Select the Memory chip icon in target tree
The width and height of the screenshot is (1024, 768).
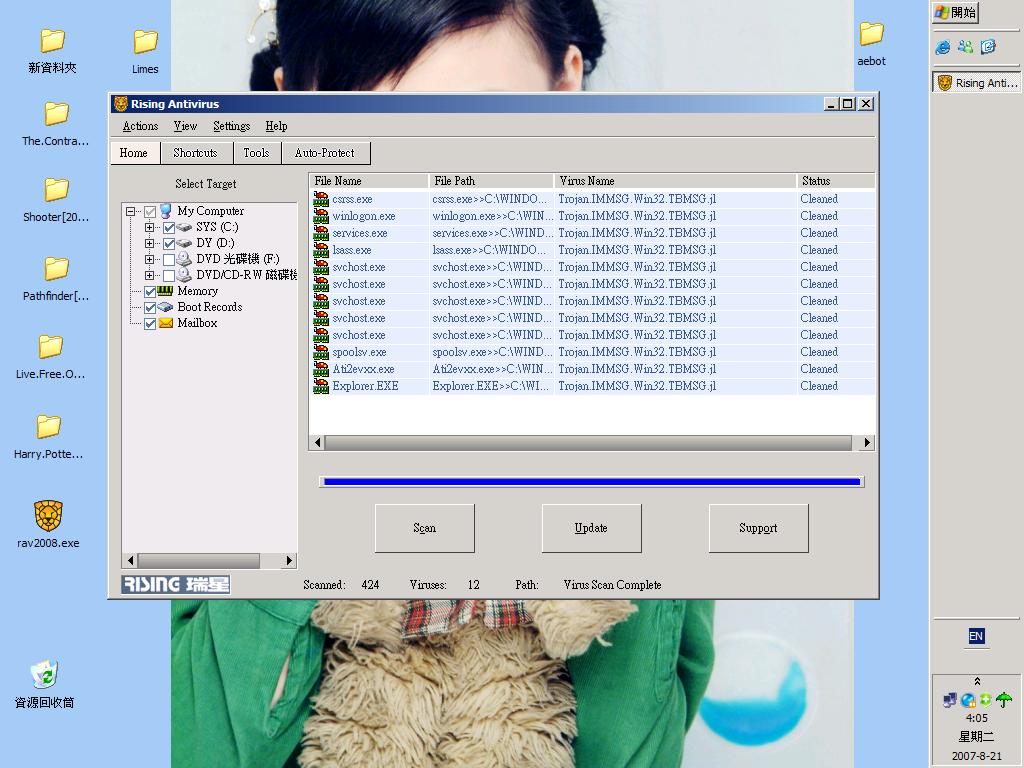[x=166, y=291]
